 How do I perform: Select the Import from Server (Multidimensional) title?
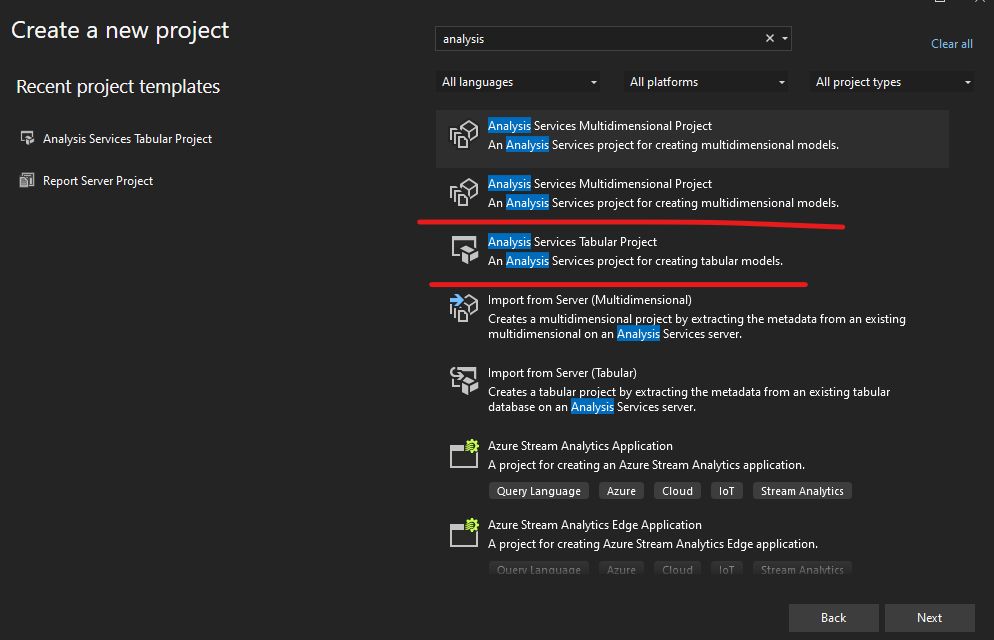[590, 300]
